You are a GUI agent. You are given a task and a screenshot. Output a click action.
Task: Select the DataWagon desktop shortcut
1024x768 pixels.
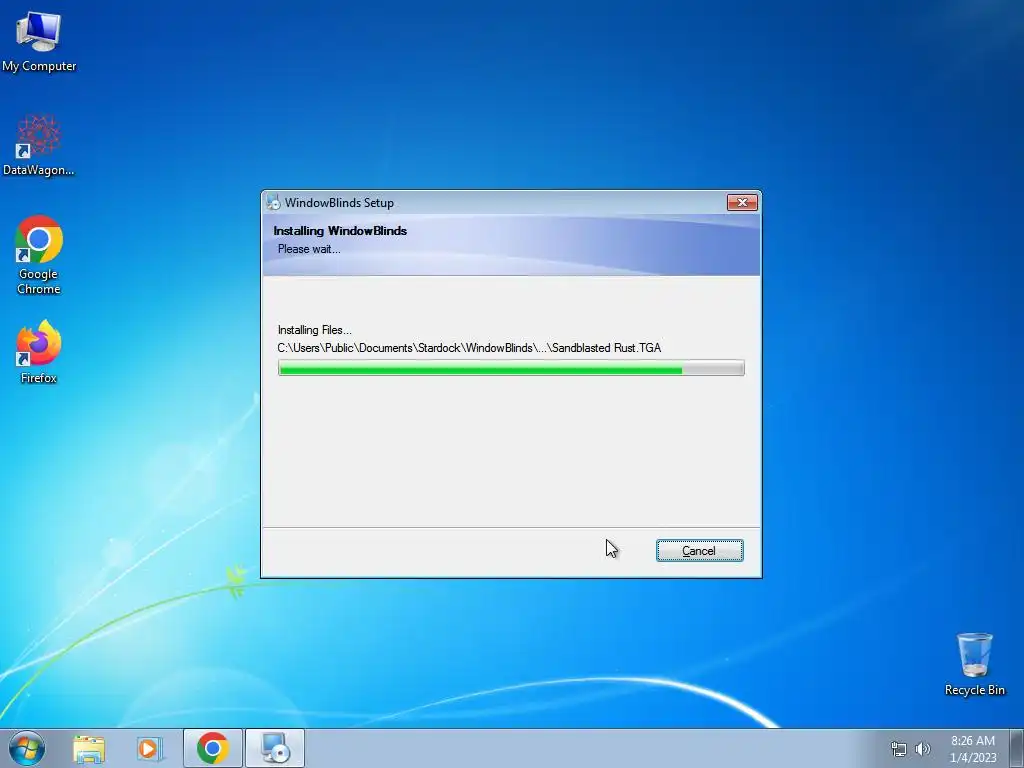coord(39,145)
